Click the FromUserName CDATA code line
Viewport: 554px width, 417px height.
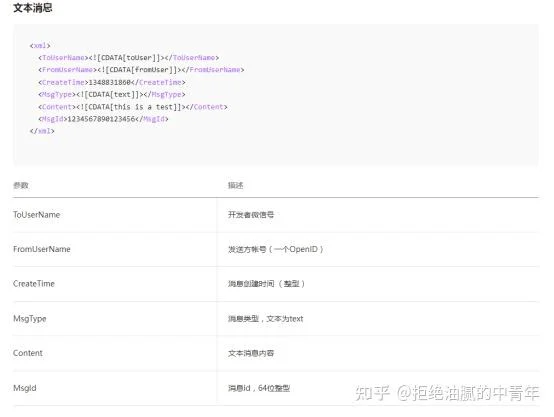coord(141,70)
